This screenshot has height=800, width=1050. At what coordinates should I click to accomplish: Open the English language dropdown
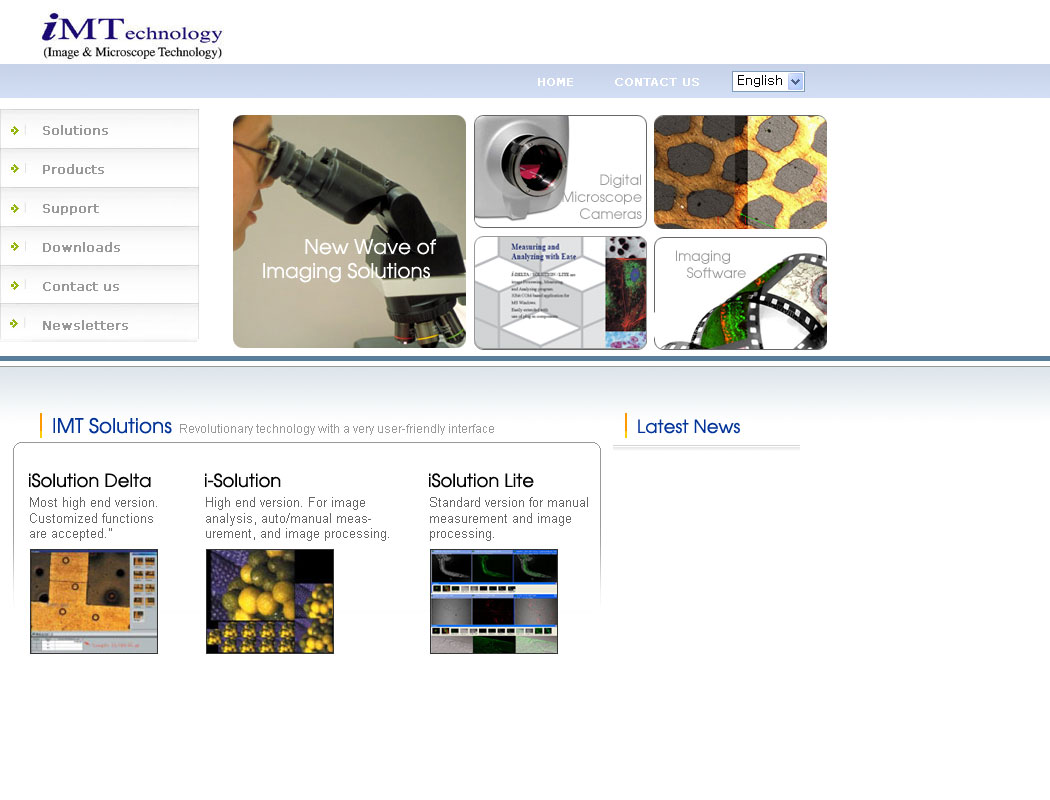pyautogui.click(x=768, y=81)
